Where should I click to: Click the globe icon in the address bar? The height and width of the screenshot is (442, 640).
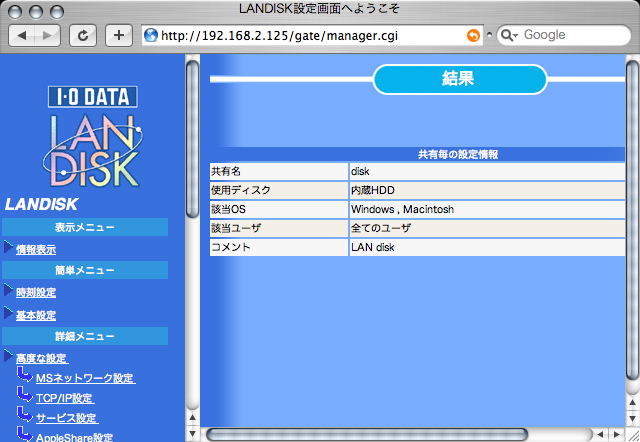point(151,36)
